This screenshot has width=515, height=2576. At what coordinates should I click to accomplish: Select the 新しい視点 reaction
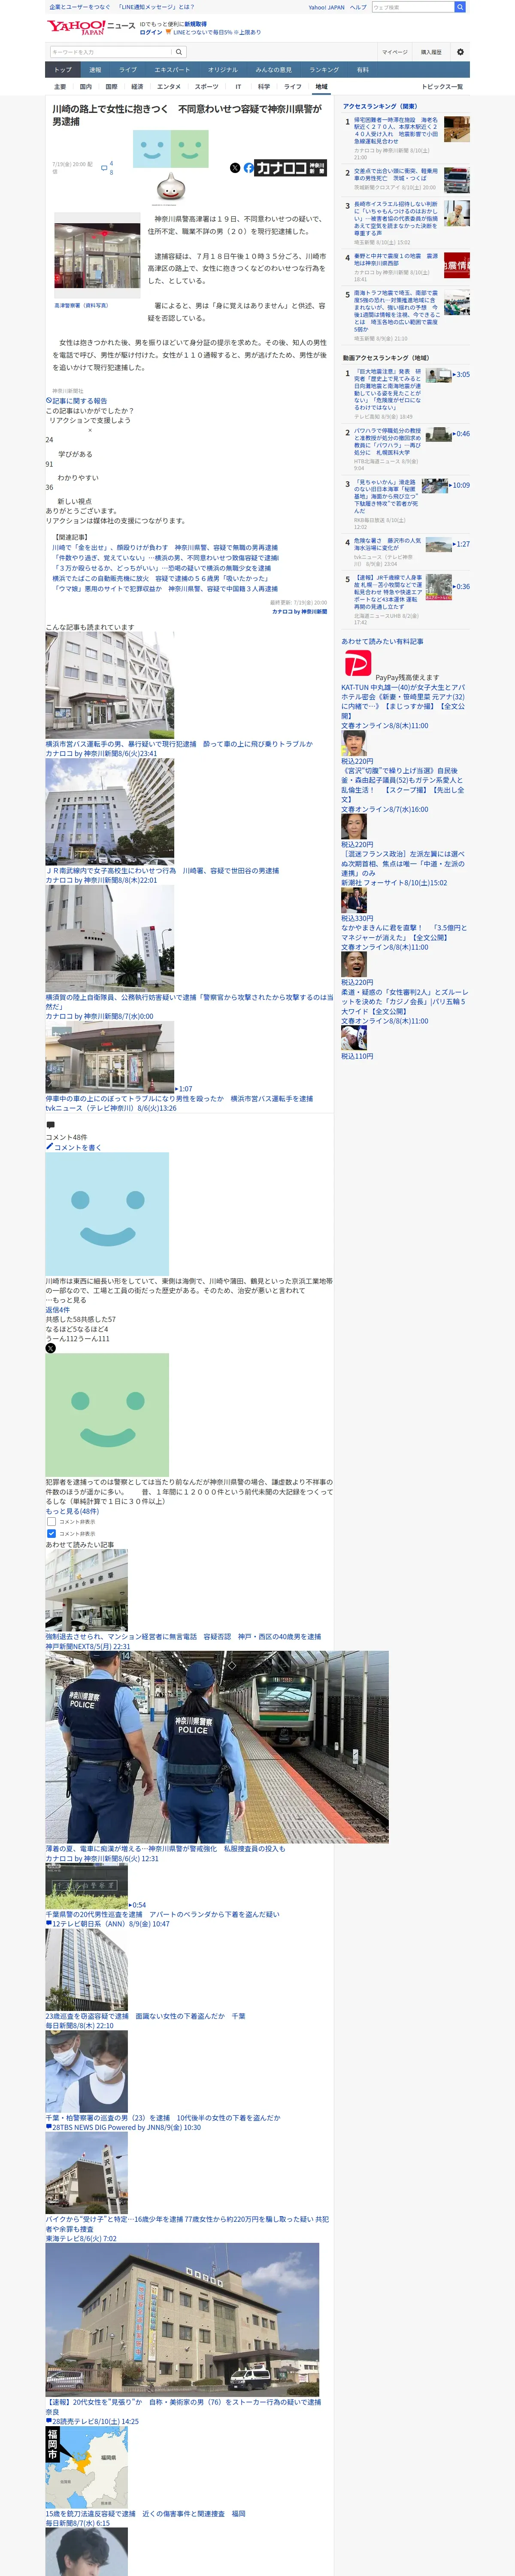tap(74, 502)
